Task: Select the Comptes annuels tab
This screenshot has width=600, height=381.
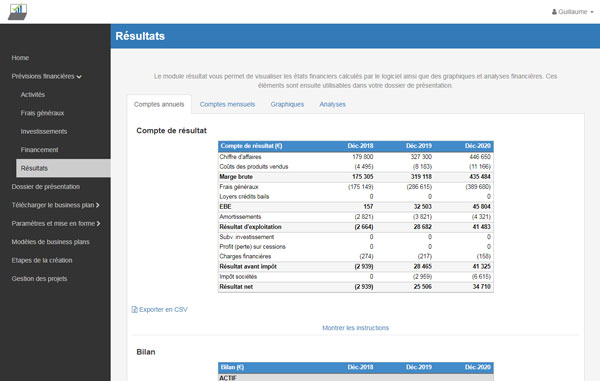Action: coord(159,104)
